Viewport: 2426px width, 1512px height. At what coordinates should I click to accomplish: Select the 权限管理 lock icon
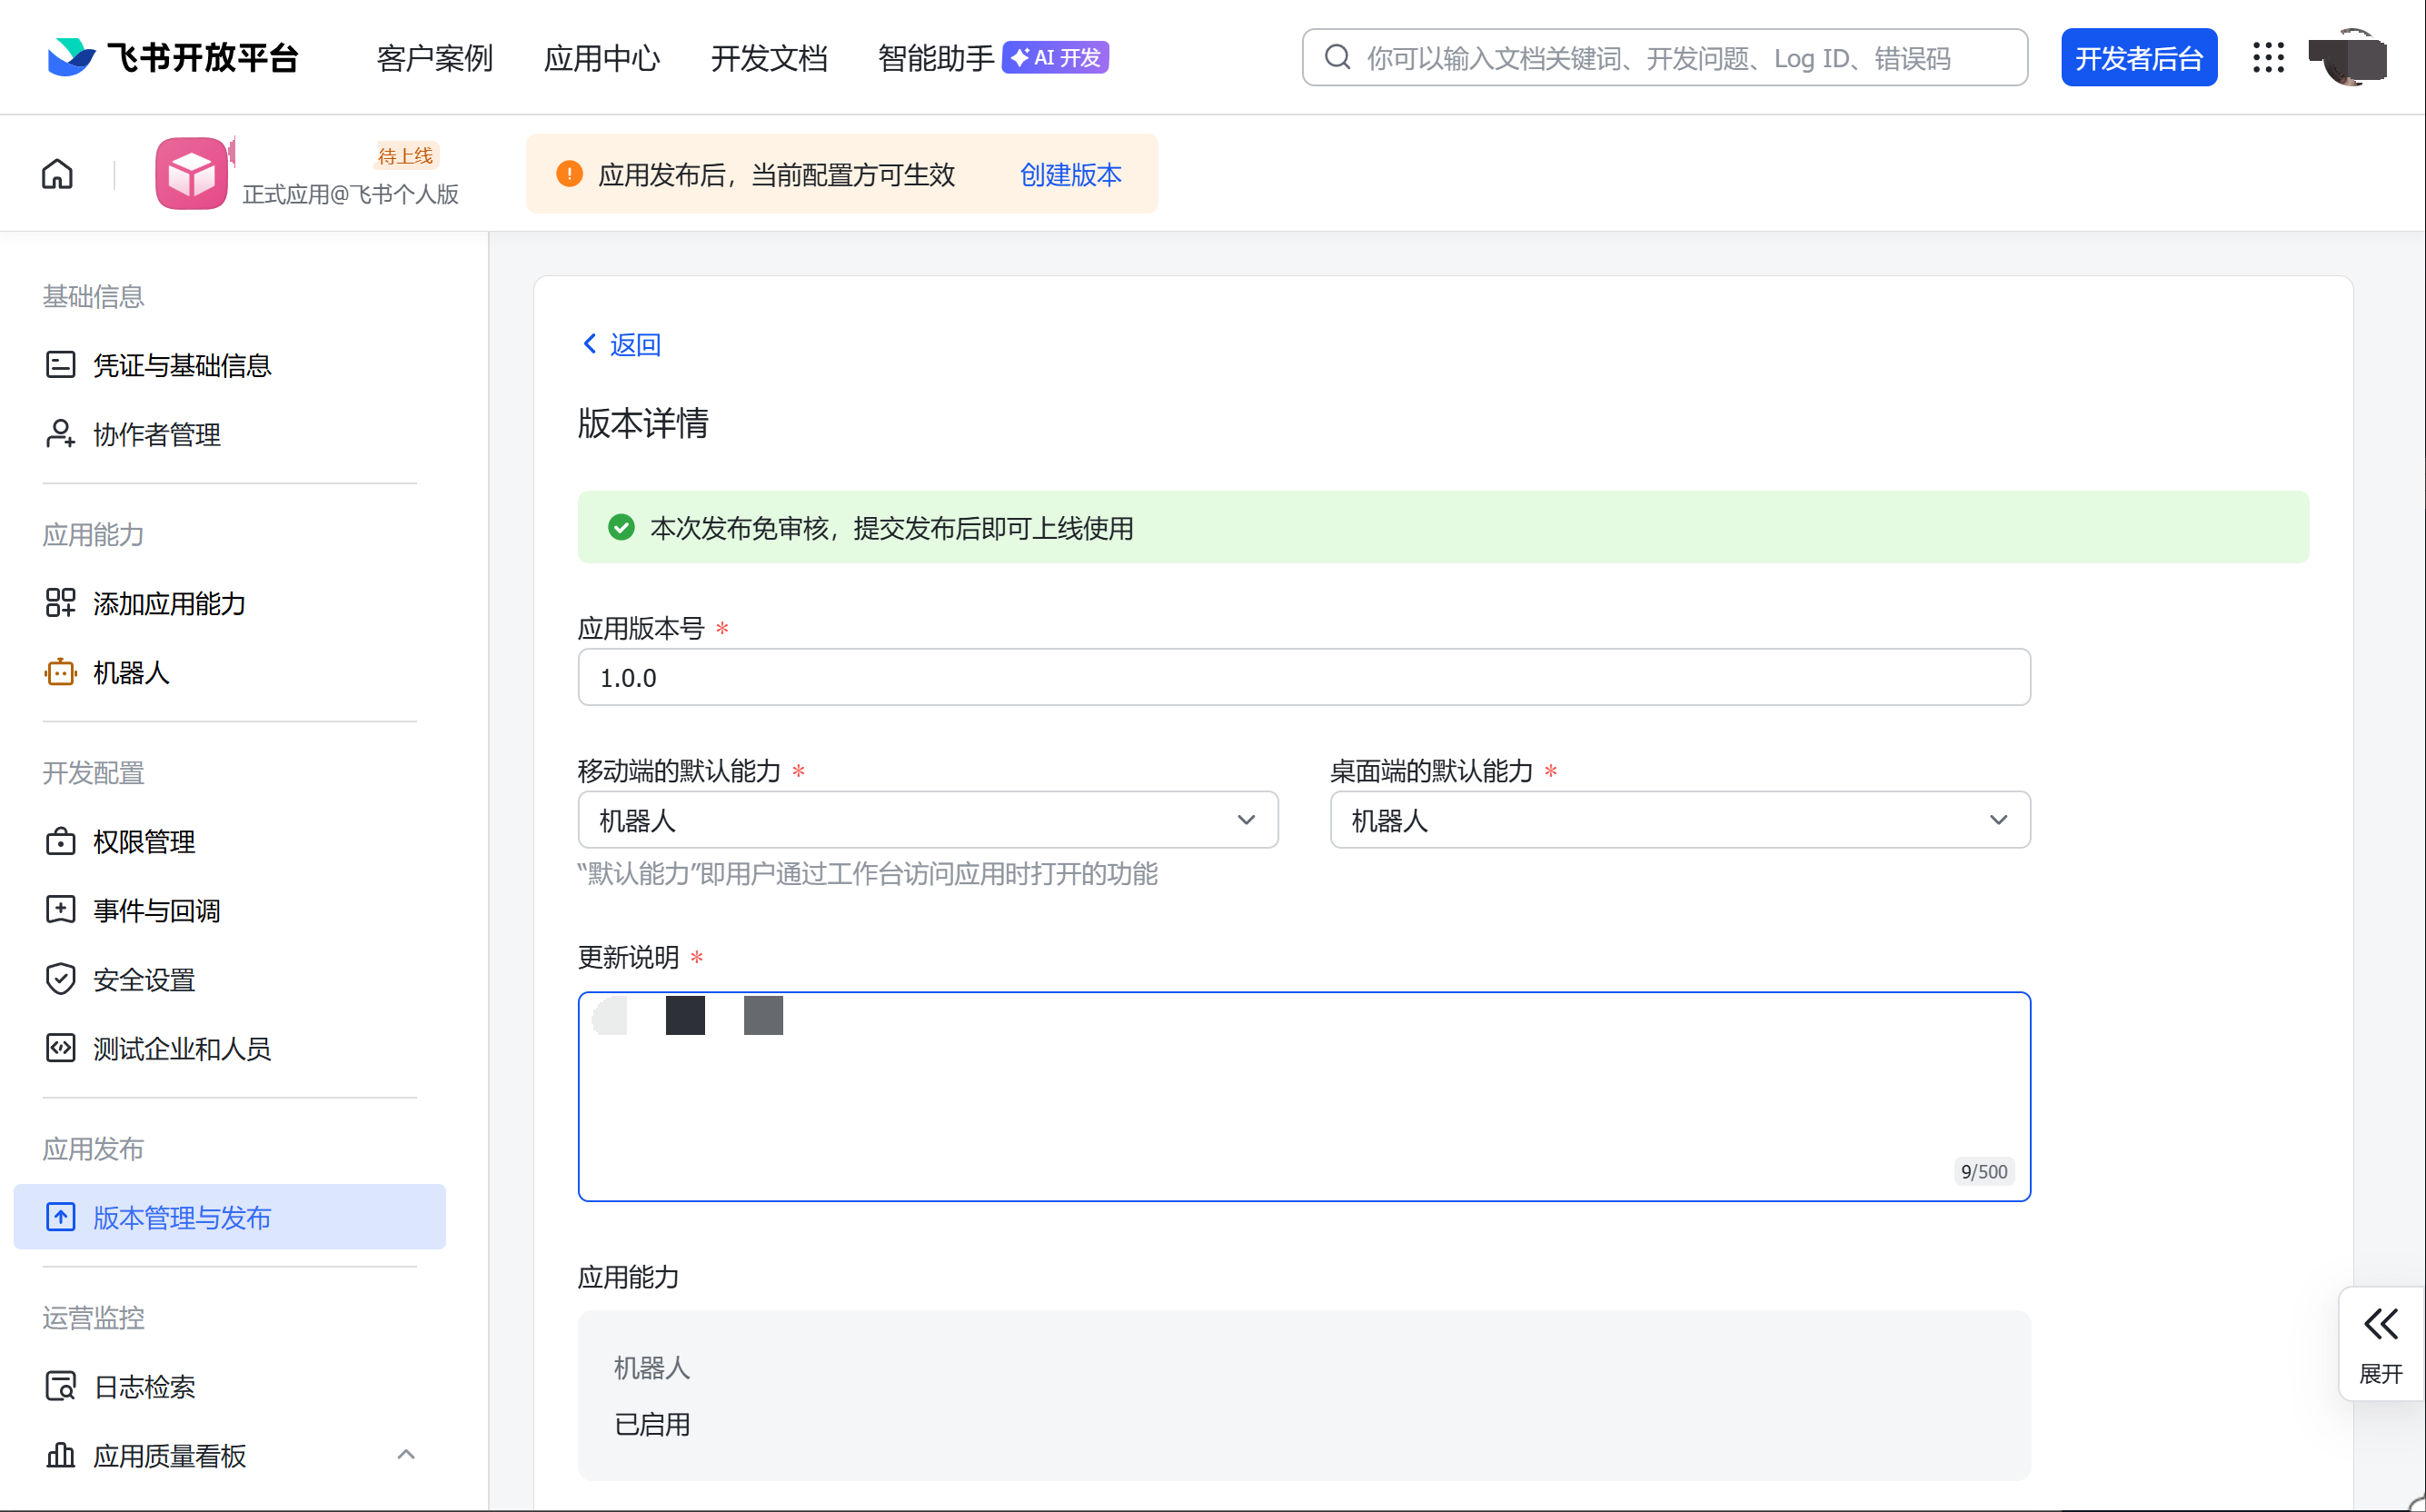coord(60,841)
